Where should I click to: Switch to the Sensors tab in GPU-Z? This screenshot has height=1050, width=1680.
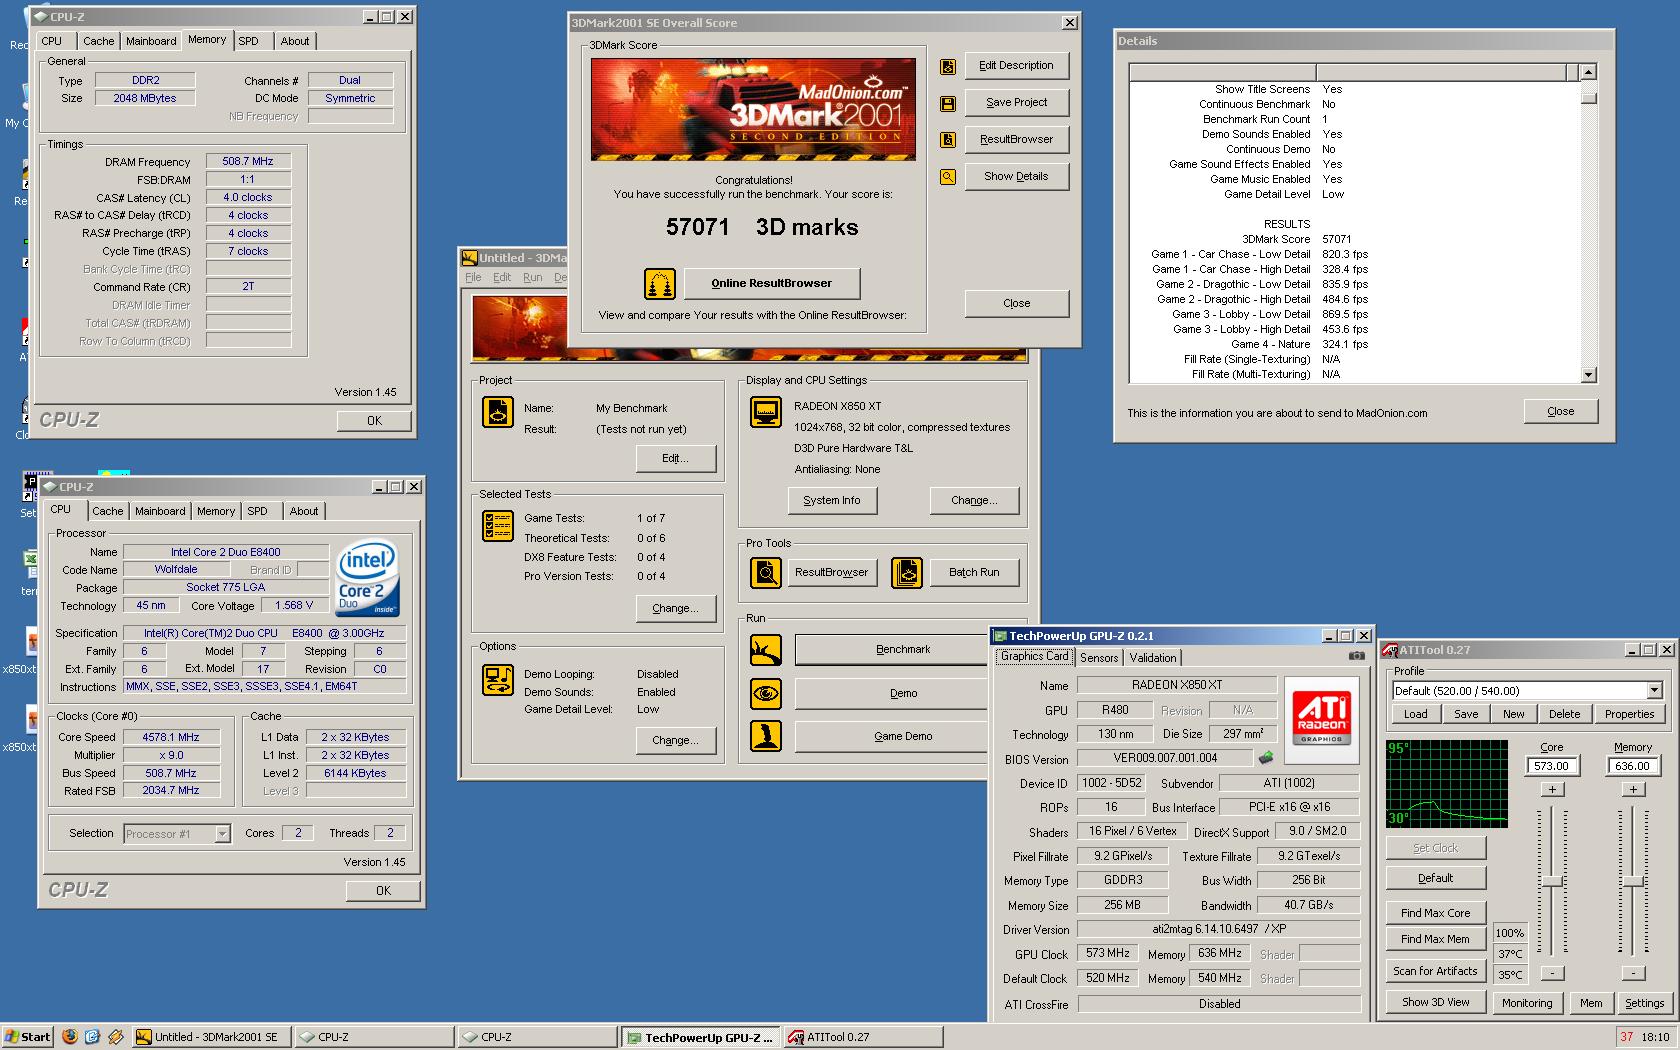[x=1099, y=658]
